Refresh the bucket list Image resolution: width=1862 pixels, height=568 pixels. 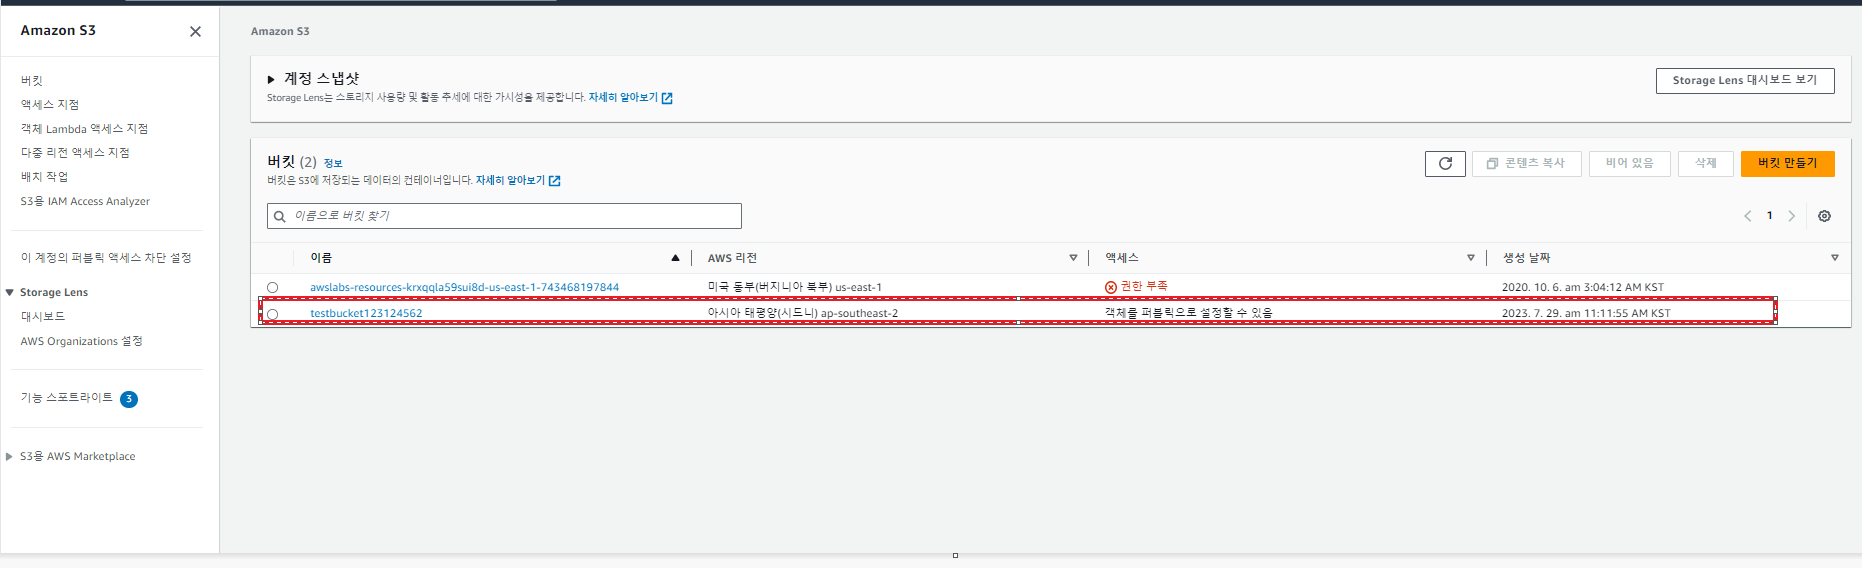point(1445,164)
